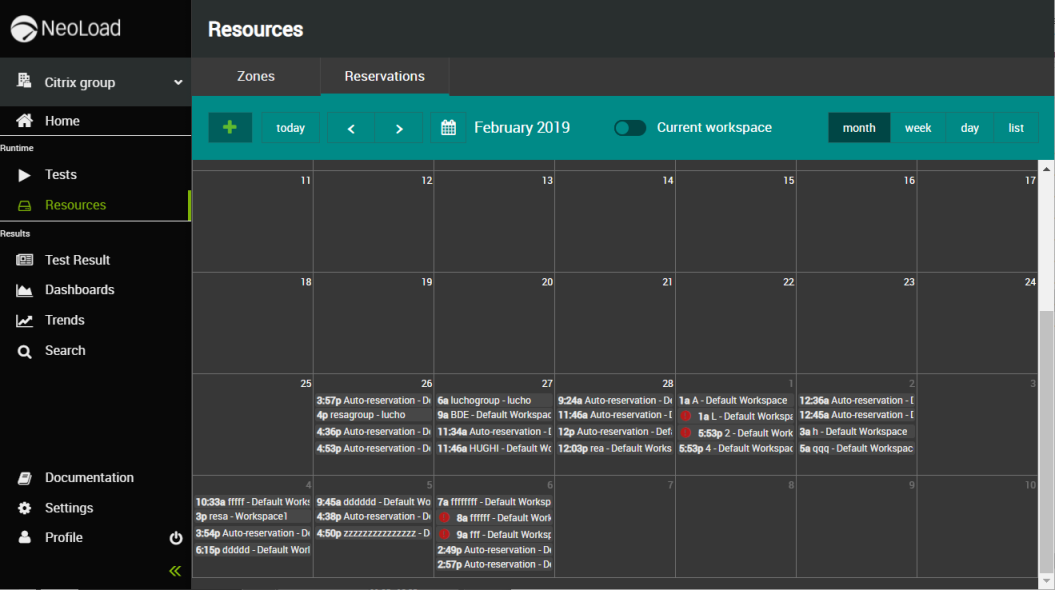Viewport: 1055px width, 590px height.
Task: Expand the Citrix group workspace dropdown
Action: pos(178,83)
